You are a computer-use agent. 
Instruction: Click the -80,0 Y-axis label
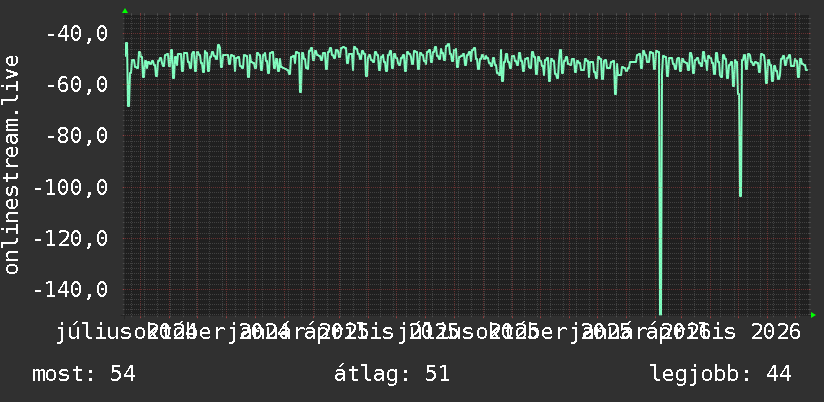(77, 136)
